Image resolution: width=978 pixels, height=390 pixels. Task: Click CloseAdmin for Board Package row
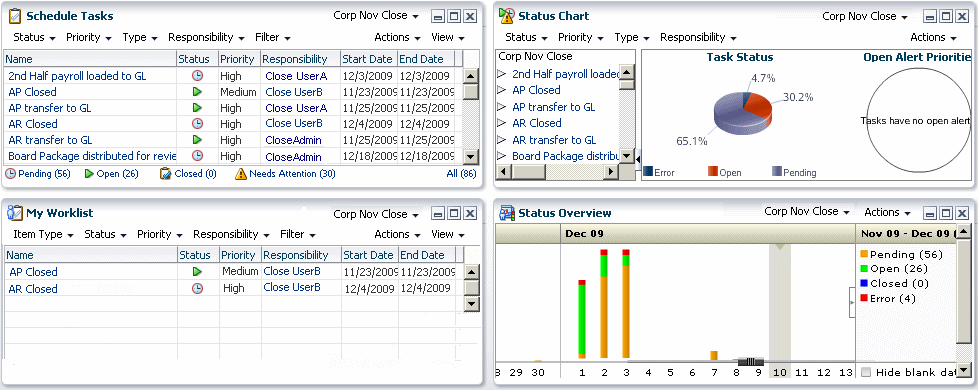(x=293, y=157)
